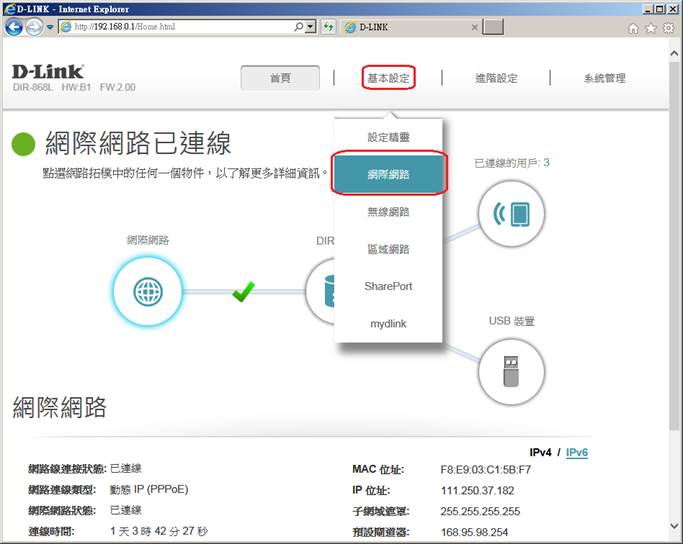
Task: Click the mydlink menu option
Action: pos(389,324)
